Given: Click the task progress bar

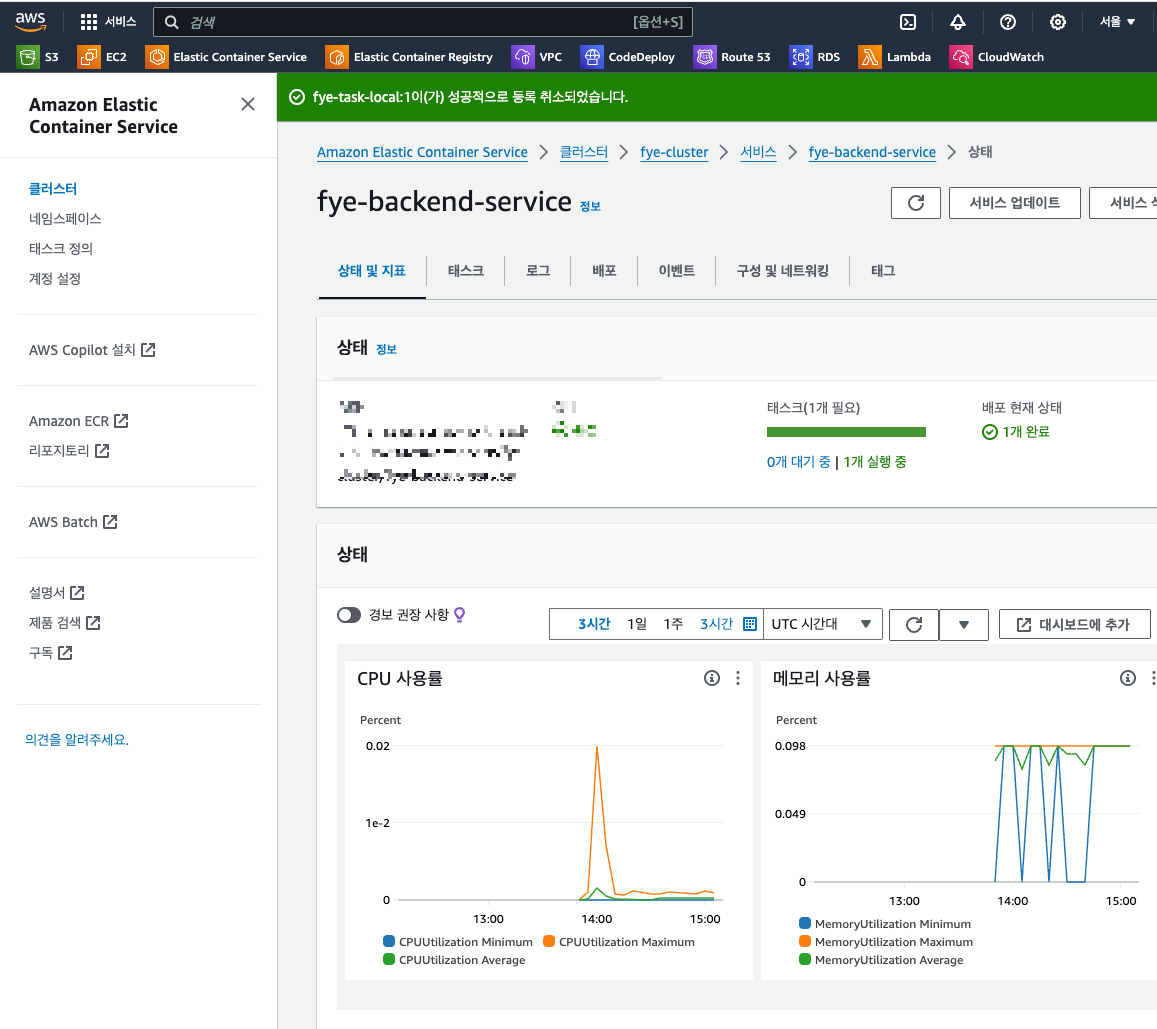Looking at the screenshot, I should coord(846,432).
